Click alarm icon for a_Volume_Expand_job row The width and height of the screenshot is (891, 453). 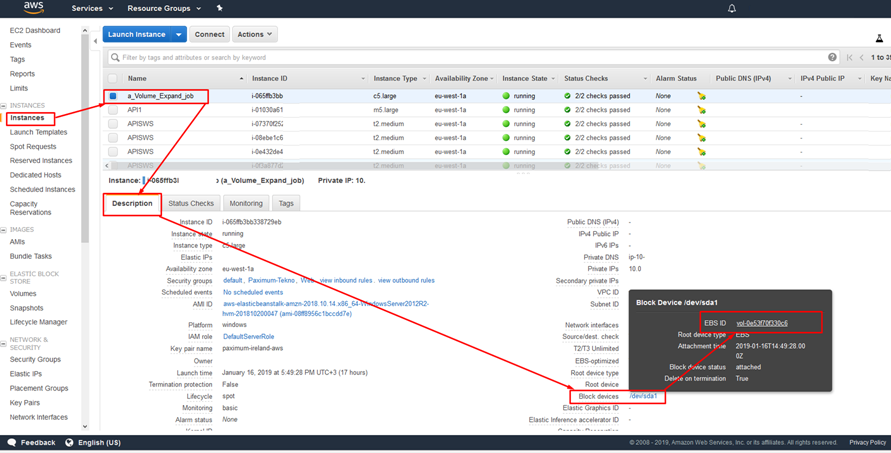point(702,96)
